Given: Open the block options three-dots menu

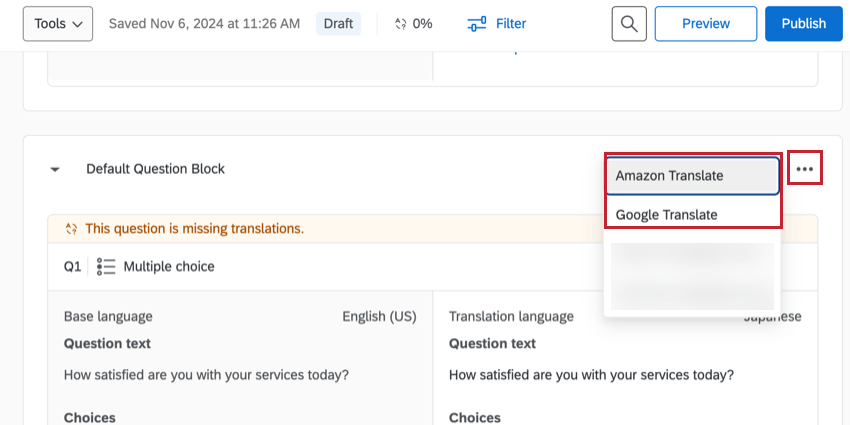Looking at the screenshot, I should pos(805,169).
